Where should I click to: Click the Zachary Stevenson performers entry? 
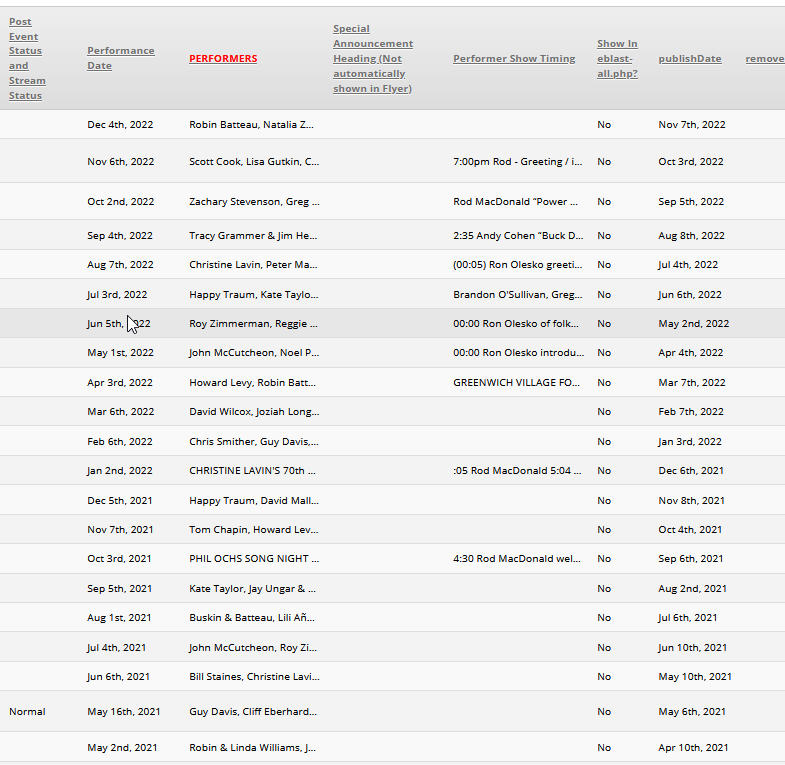254,202
